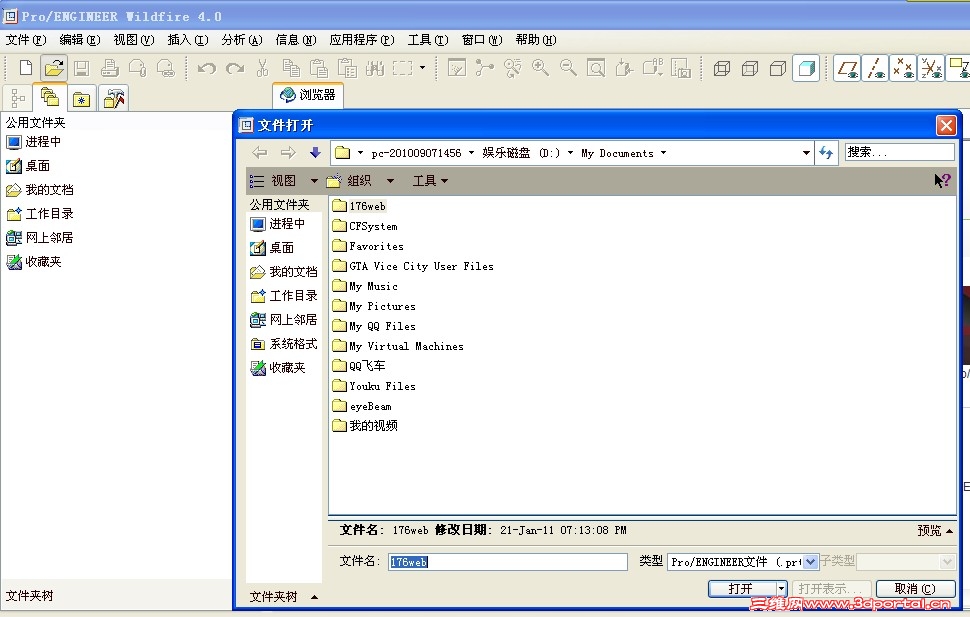The image size is (970, 617).
Task: Open the dialog 工具 dropdown
Action: [x=430, y=181]
